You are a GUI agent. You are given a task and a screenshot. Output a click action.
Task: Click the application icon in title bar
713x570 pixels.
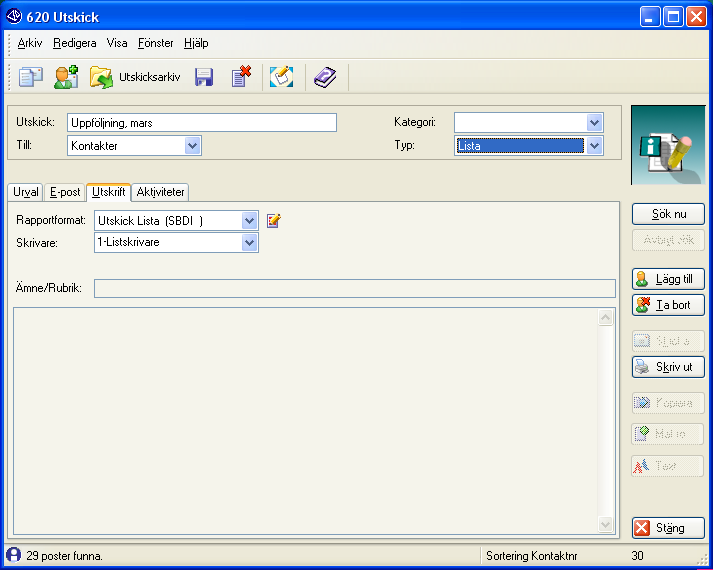click(14, 16)
